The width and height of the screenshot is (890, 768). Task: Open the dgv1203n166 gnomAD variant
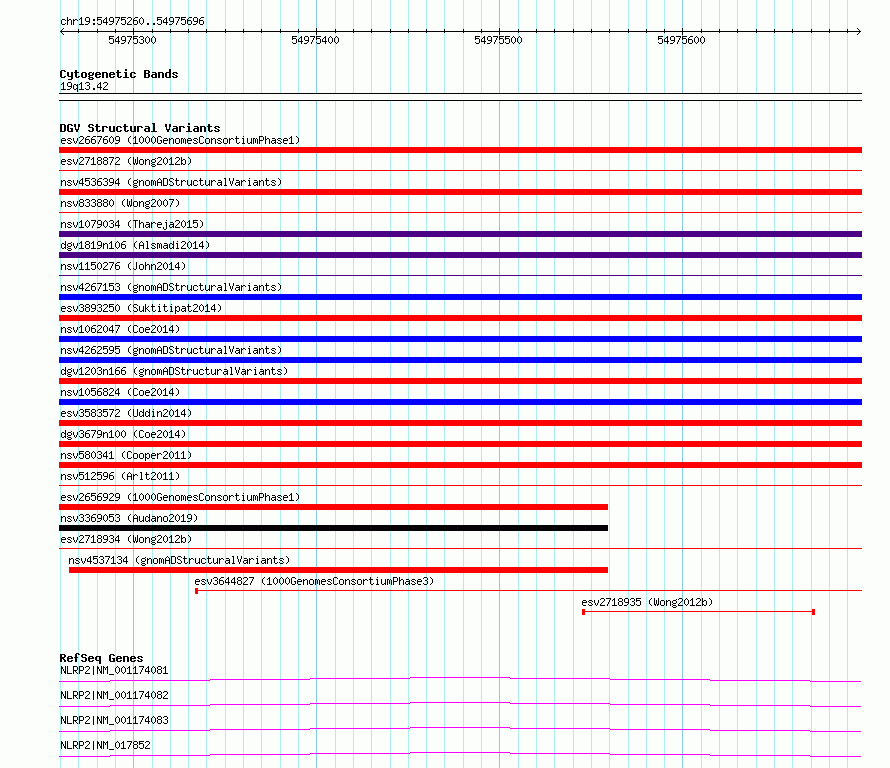click(174, 371)
